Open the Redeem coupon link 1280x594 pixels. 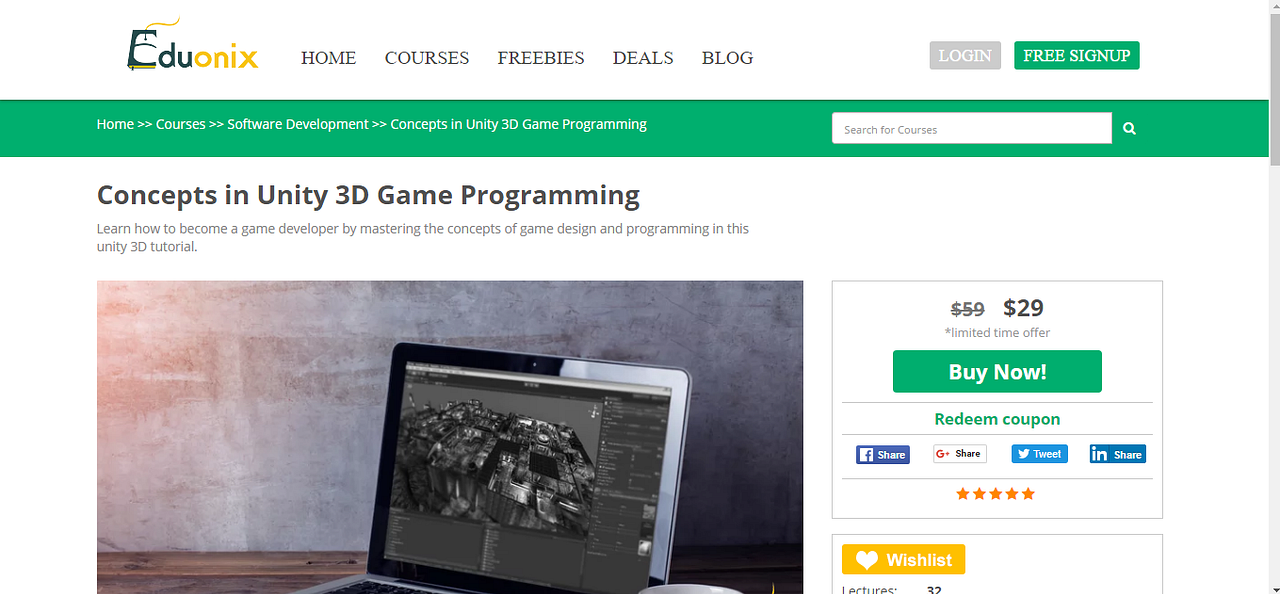coord(997,419)
